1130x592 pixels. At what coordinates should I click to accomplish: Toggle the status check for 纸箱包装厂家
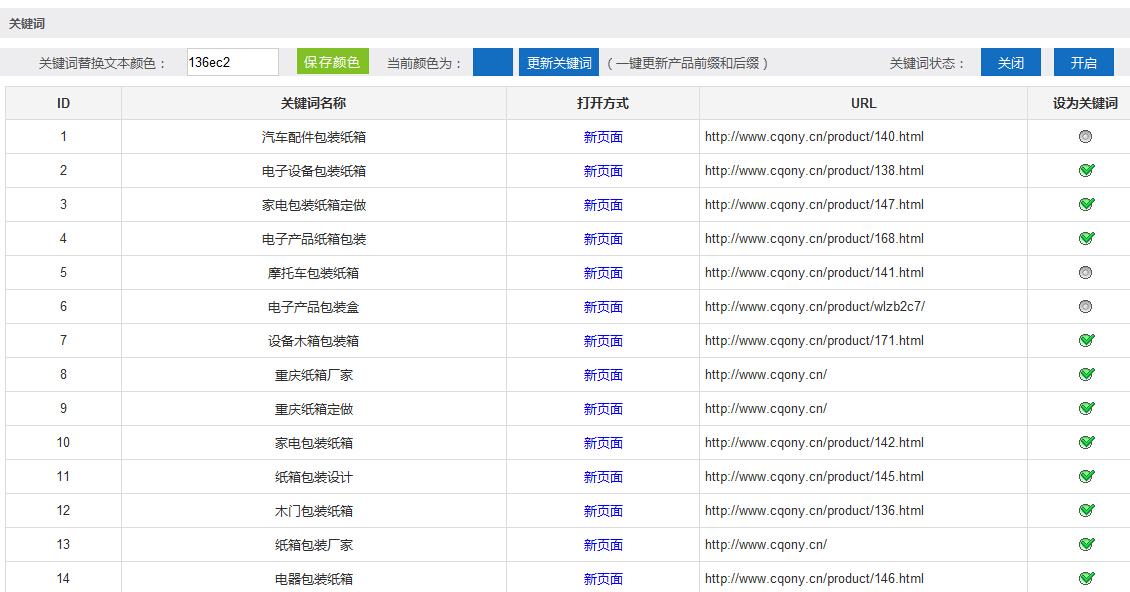pos(1086,544)
